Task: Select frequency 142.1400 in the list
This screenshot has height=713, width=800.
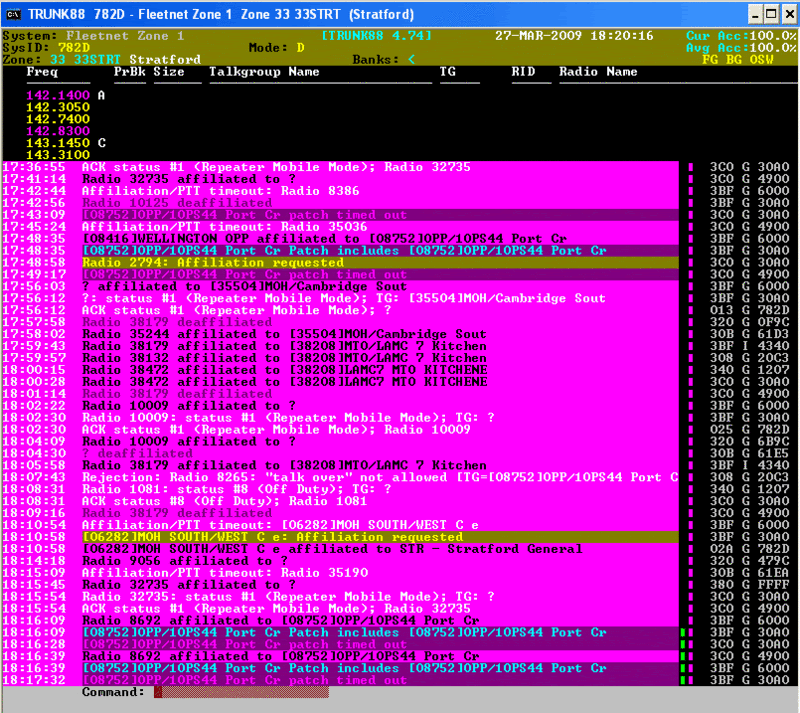Action: pyautogui.click(x=57, y=95)
